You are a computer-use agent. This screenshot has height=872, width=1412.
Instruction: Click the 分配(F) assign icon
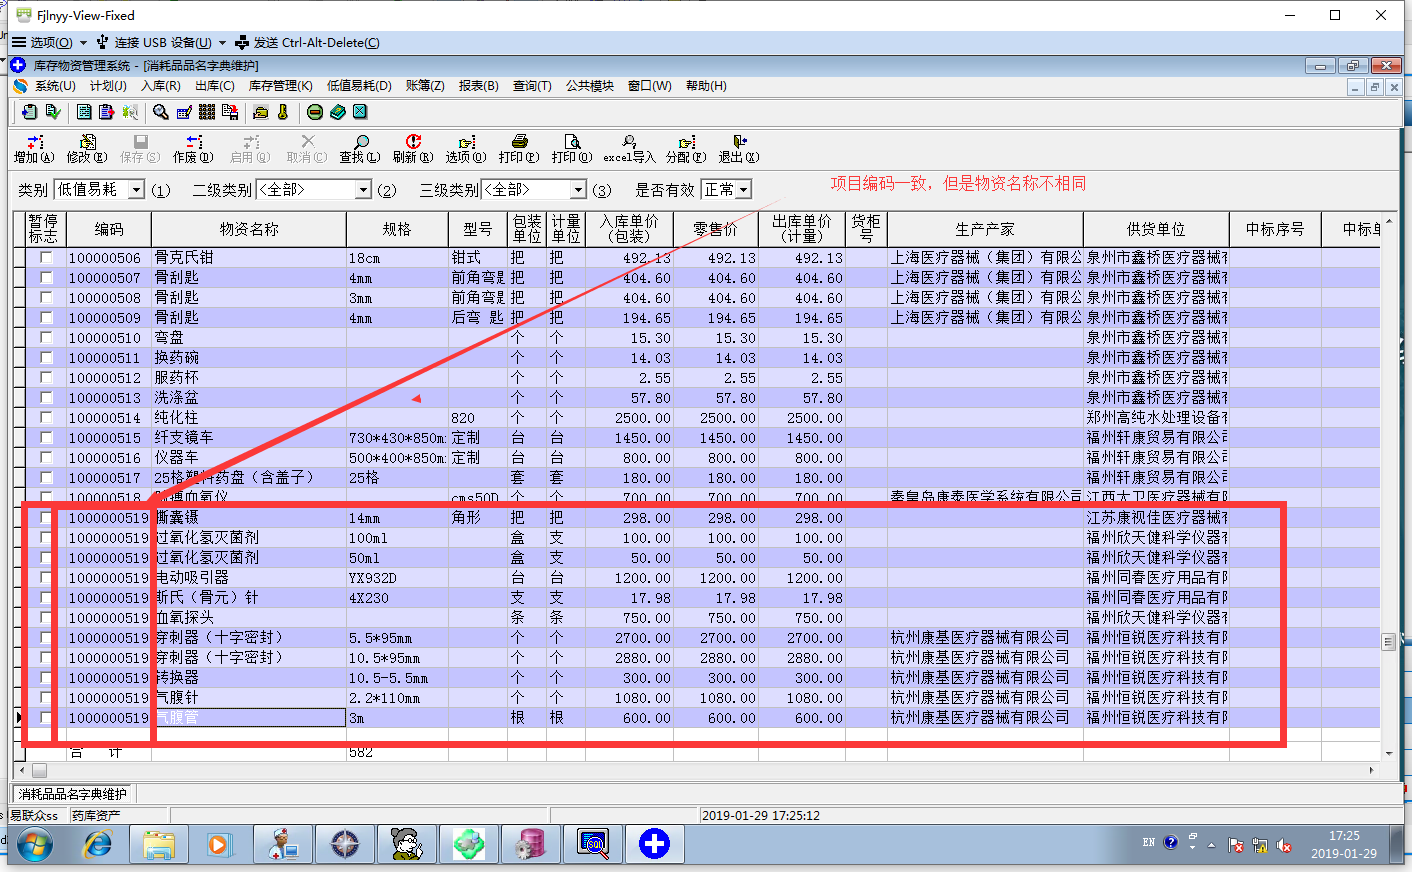tap(686, 143)
